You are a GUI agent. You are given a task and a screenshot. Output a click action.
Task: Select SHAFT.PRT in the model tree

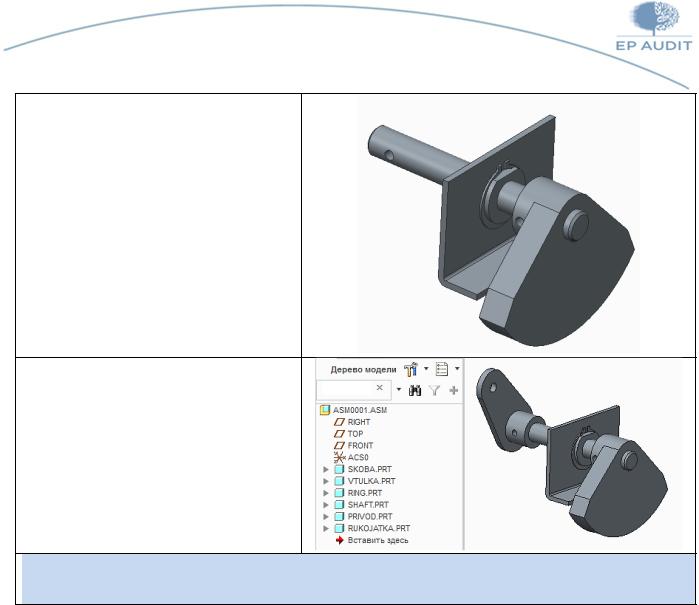(362, 505)
